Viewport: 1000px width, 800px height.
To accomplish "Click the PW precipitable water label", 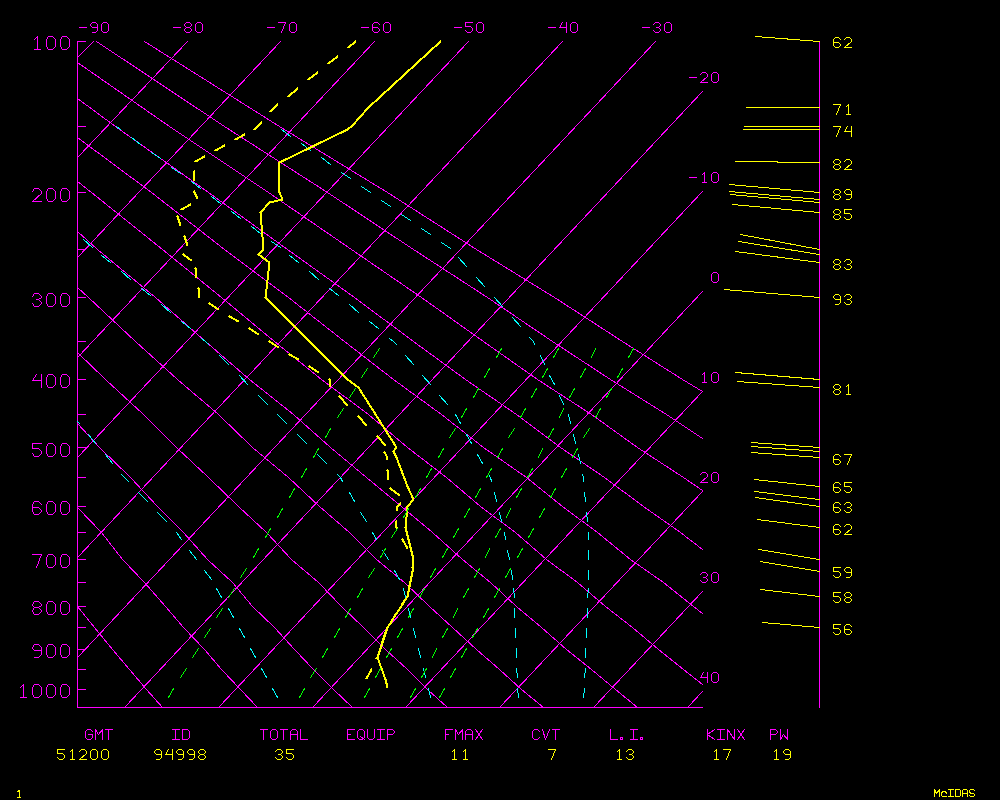I will point(779,735).
